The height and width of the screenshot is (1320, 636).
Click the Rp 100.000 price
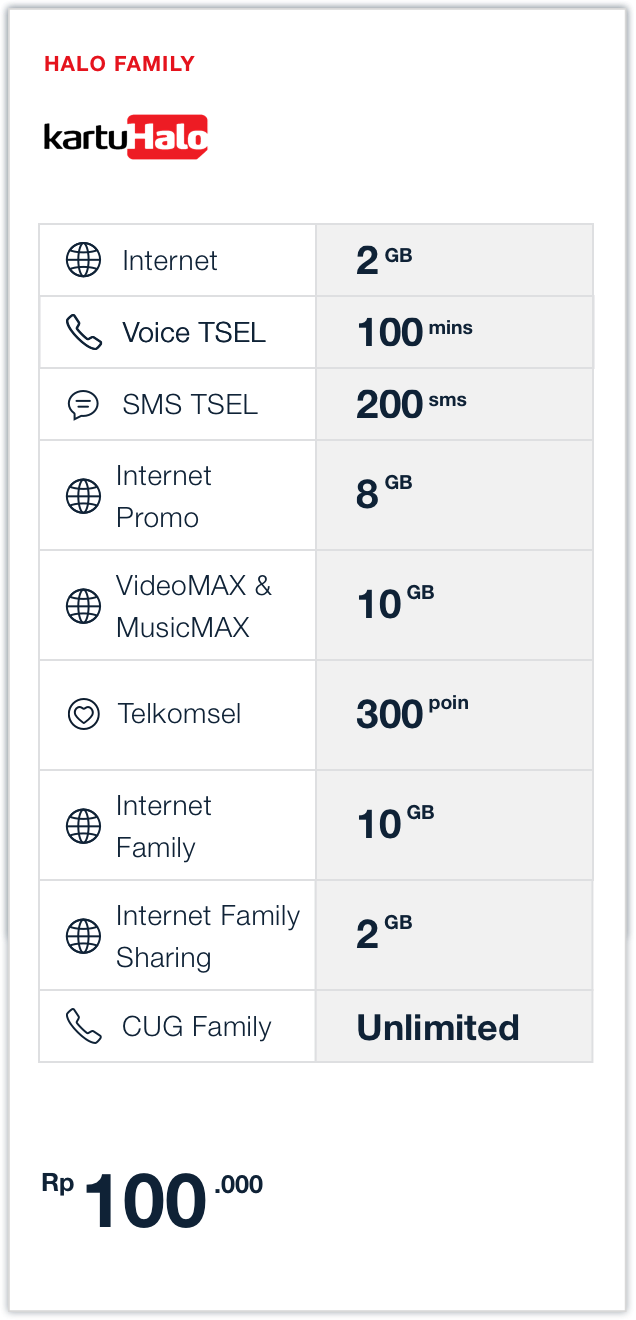click(x=152, y=1200)
